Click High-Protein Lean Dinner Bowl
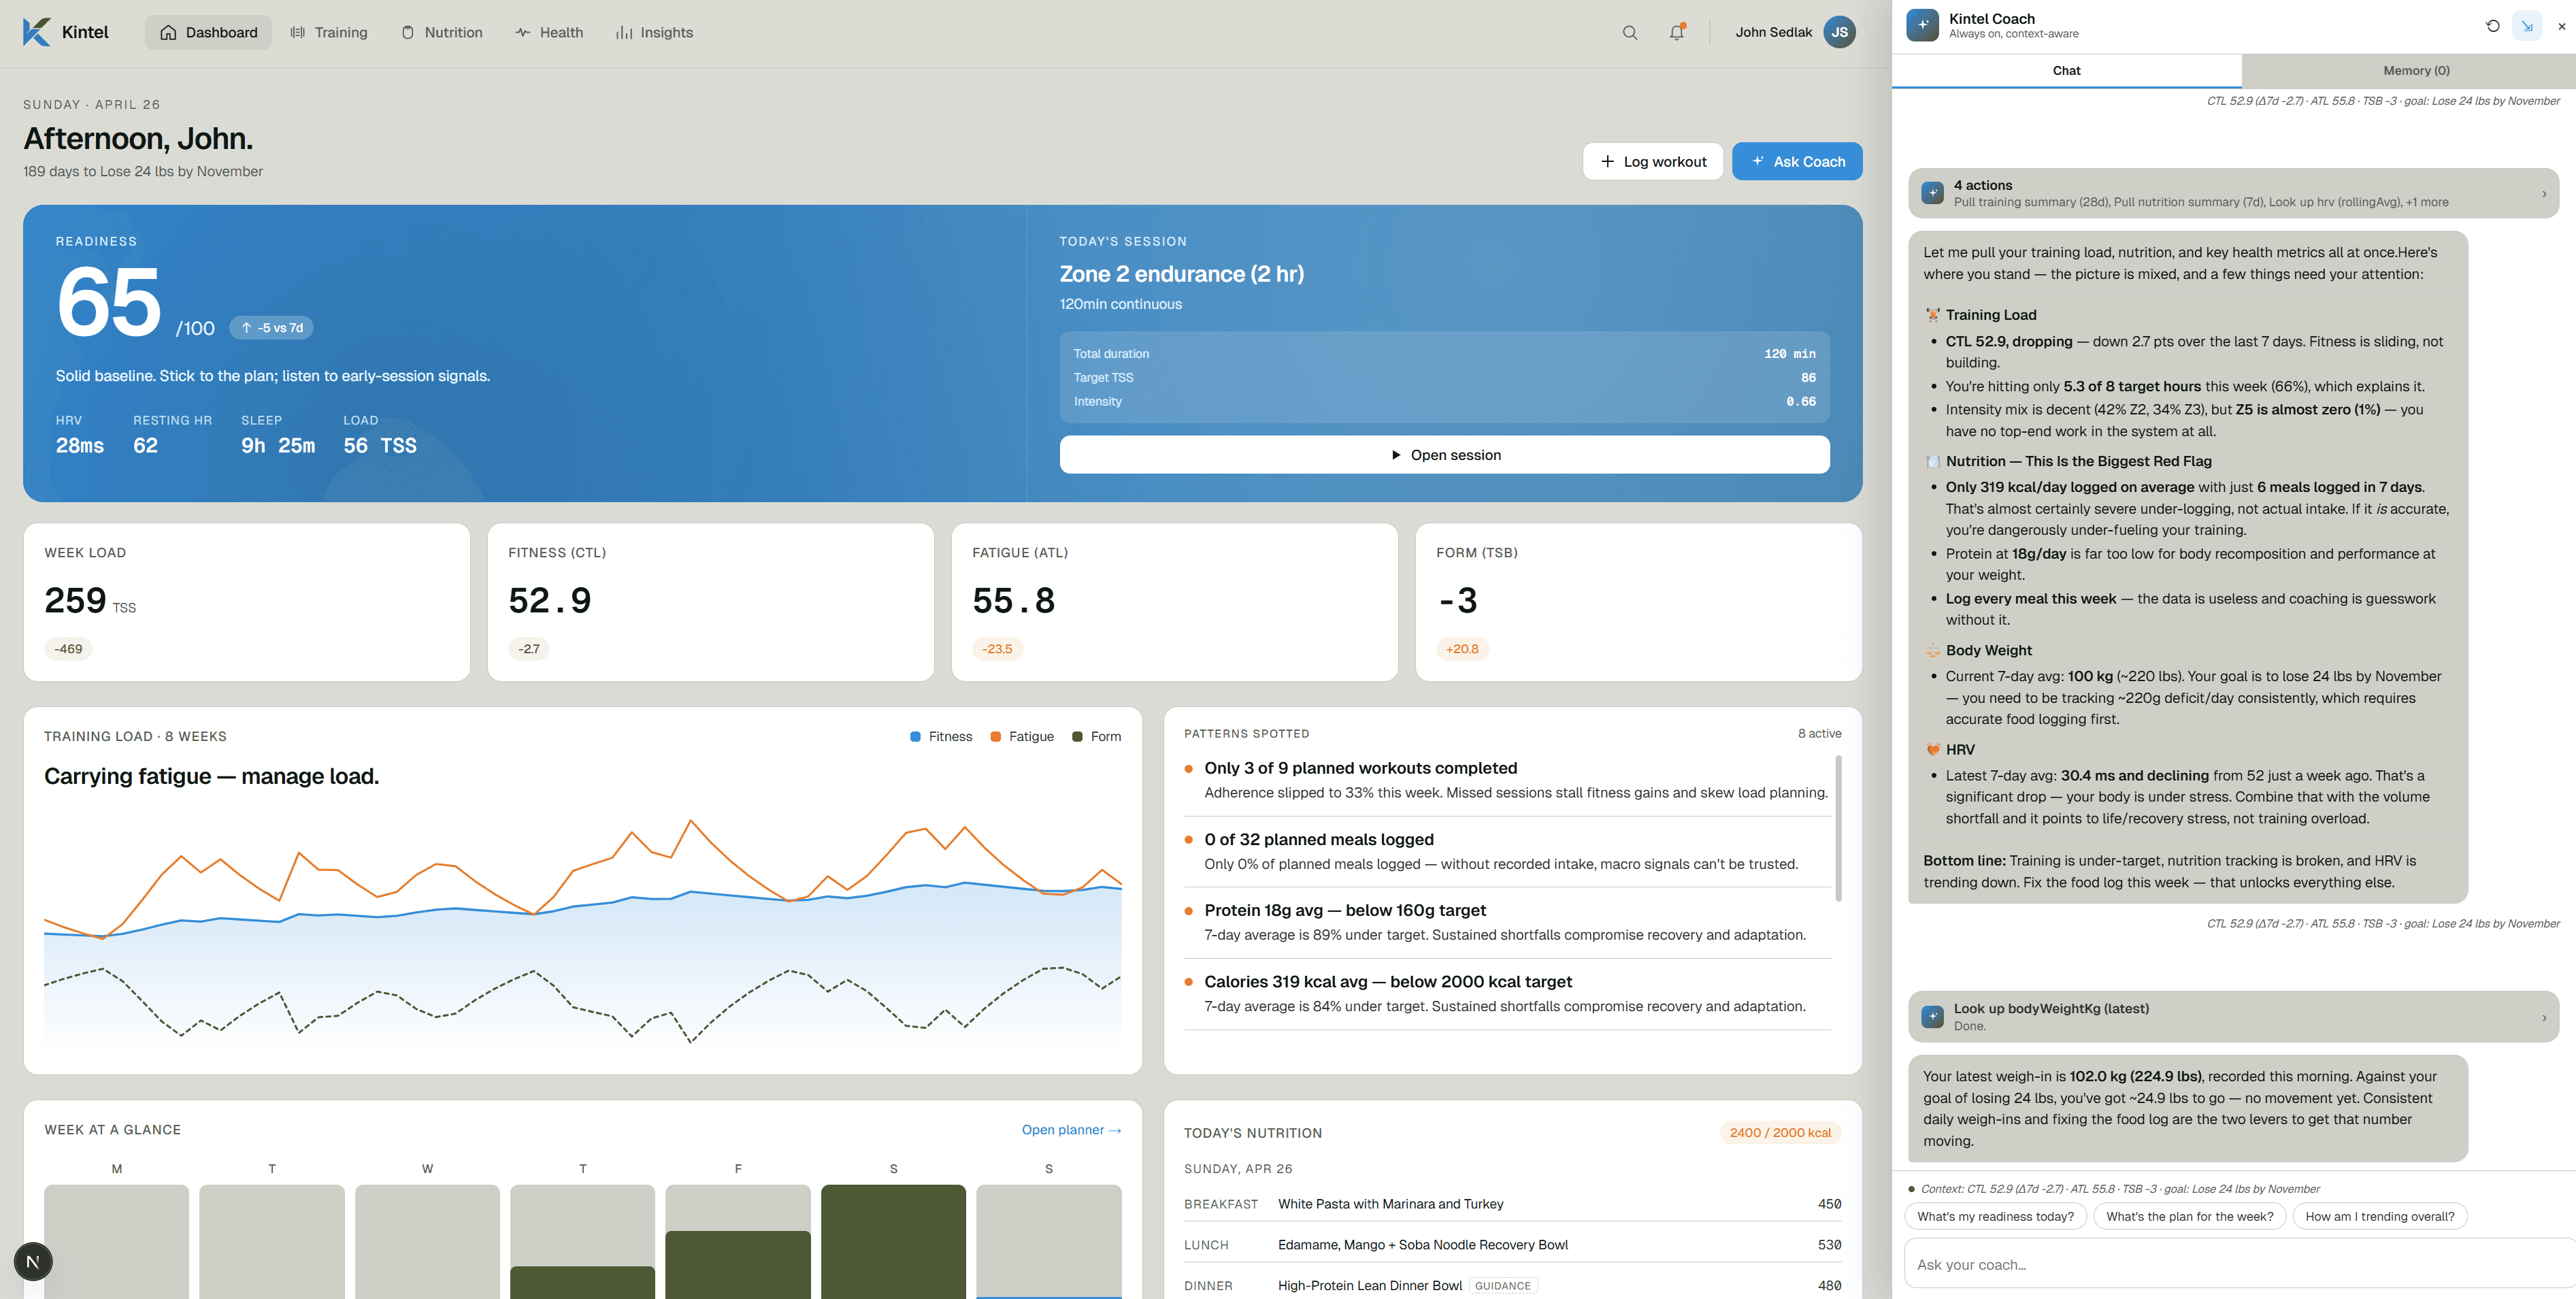2576x1299 pixels. pyautogui.click(x=1370, y=1286)
